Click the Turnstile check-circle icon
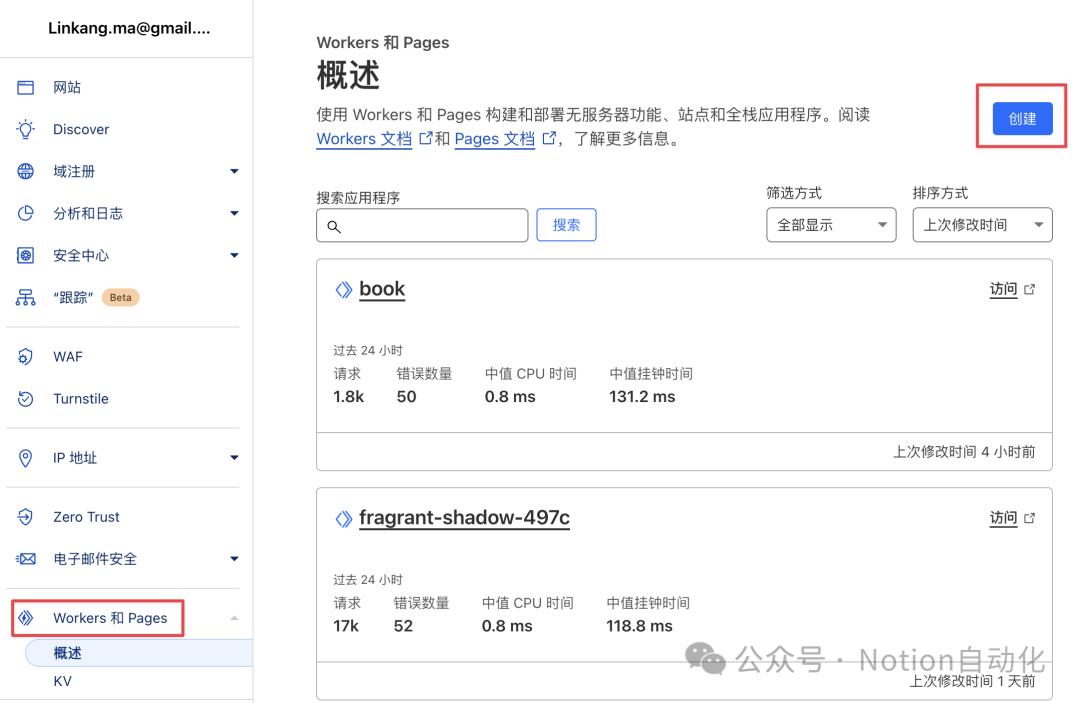Screen dimensions: 1080x703 [x=25, y=399]
